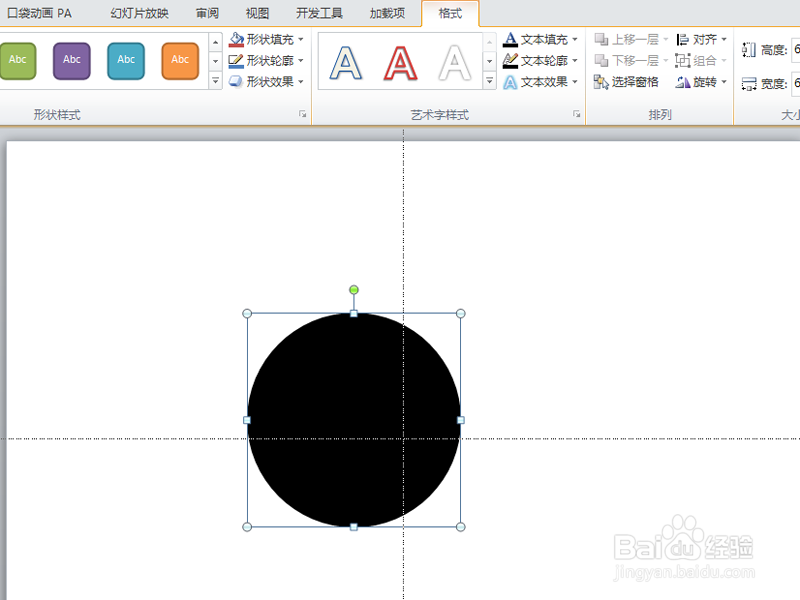Image resolution: width=800 pixels, height=600 pixels.
Task: Open the 形状效果 dropdown arrow
Action: coord(301,82)
